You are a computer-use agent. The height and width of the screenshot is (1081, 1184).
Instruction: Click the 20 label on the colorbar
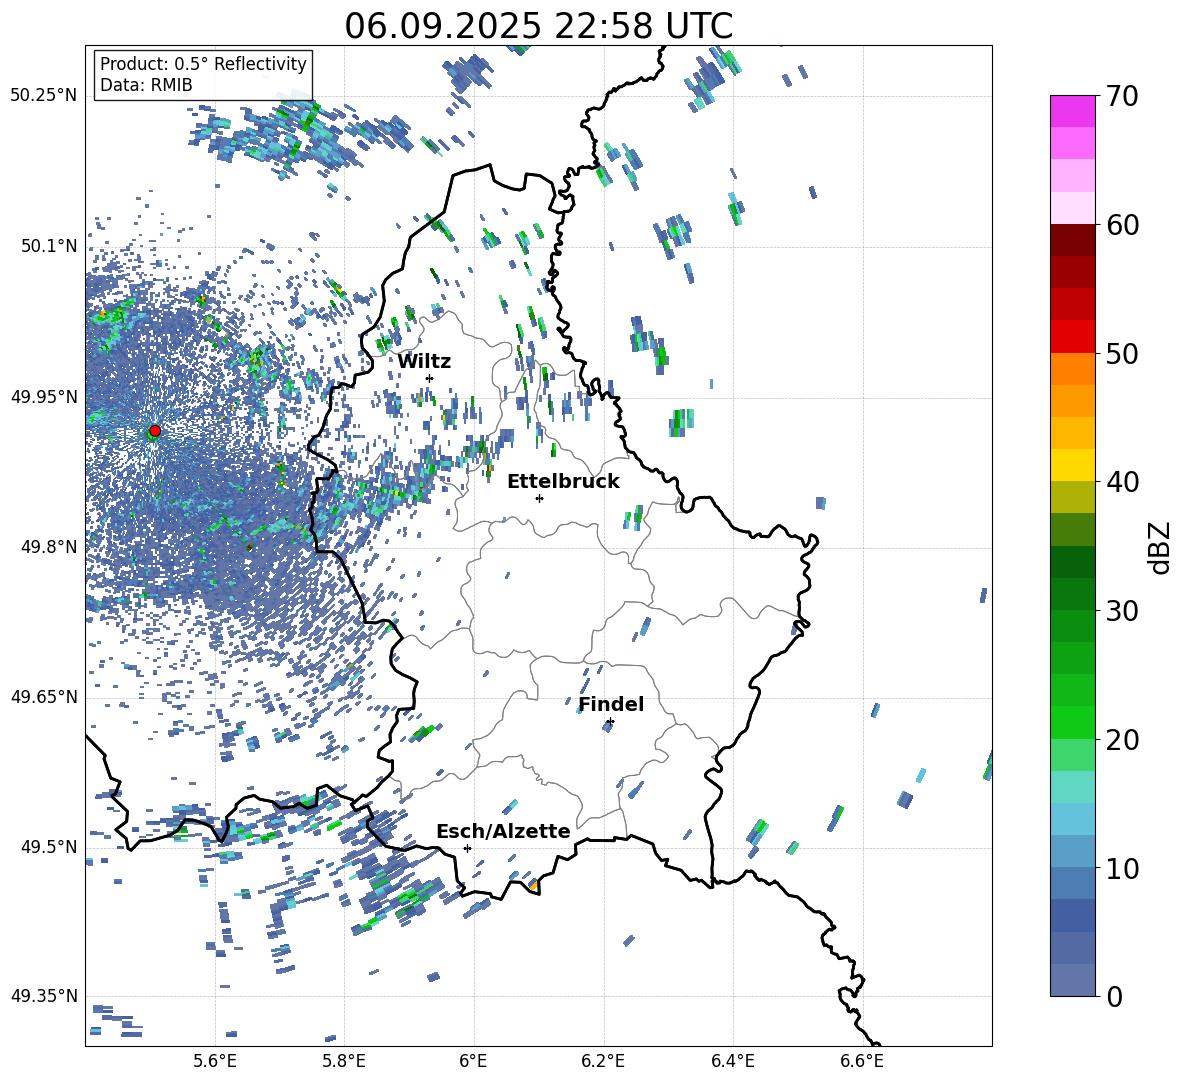pyautogui.click(x=1121, y=739)
